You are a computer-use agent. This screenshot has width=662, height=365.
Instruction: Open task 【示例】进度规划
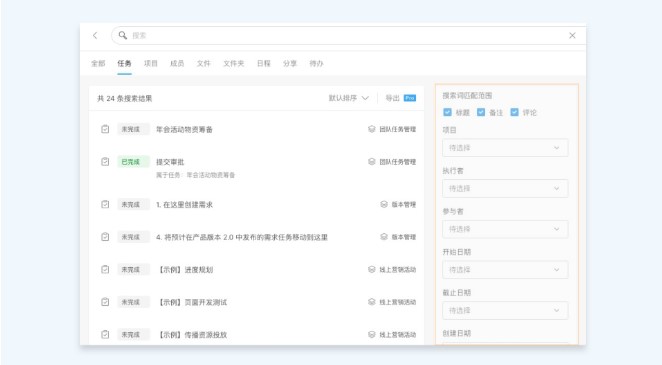186,270
